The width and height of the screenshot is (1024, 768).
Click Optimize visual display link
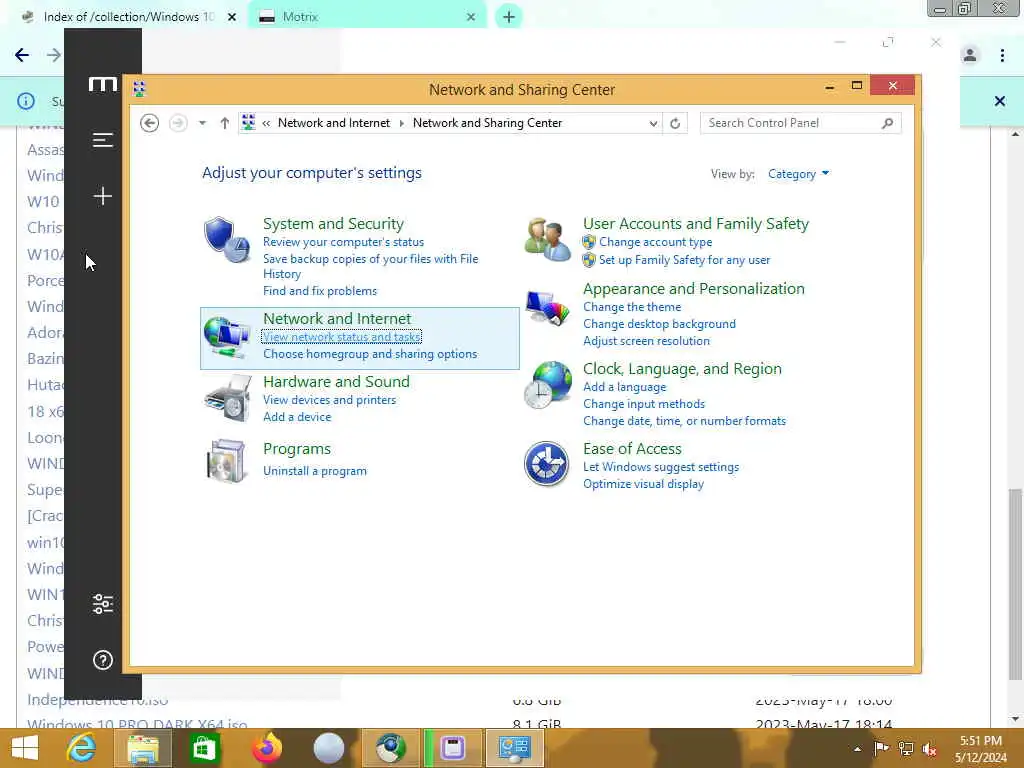(x=643, y=484)
